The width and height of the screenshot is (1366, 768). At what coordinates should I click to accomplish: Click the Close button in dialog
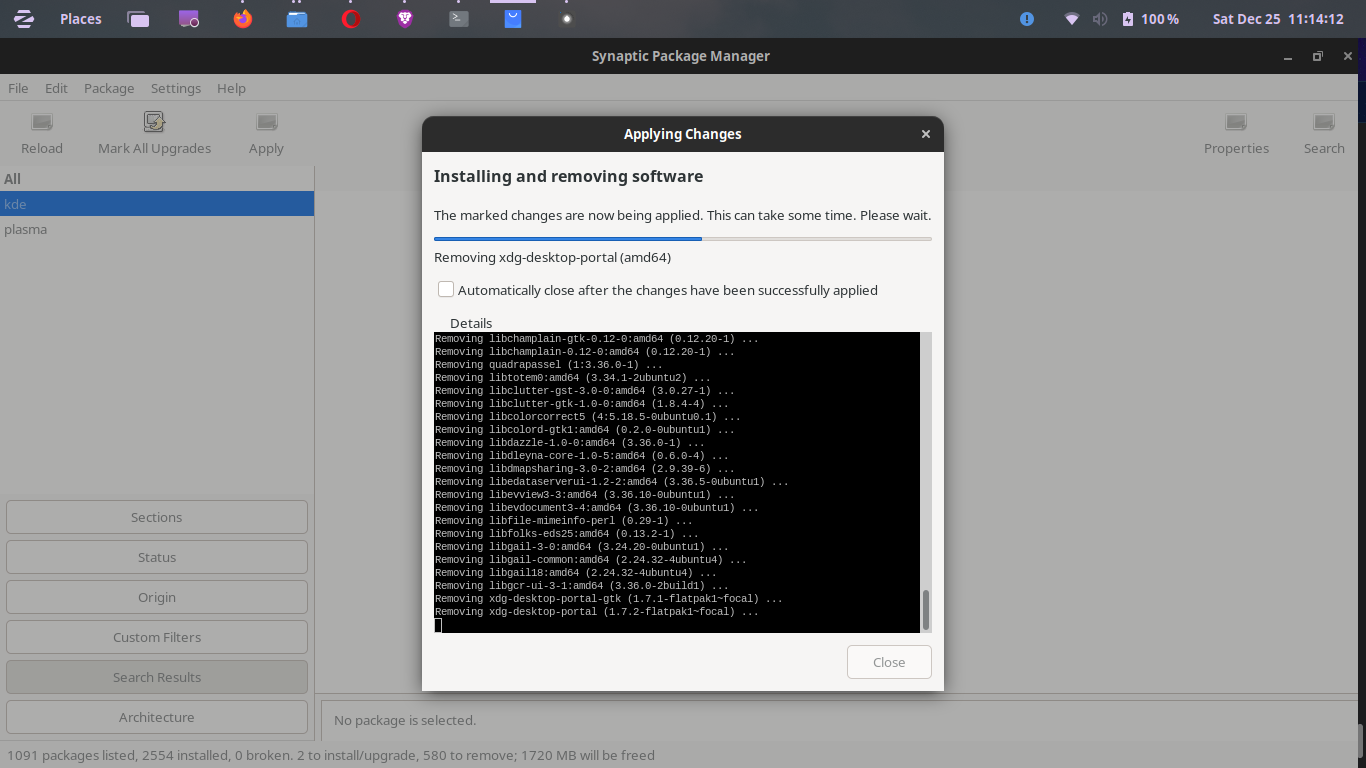coord(888,662)
